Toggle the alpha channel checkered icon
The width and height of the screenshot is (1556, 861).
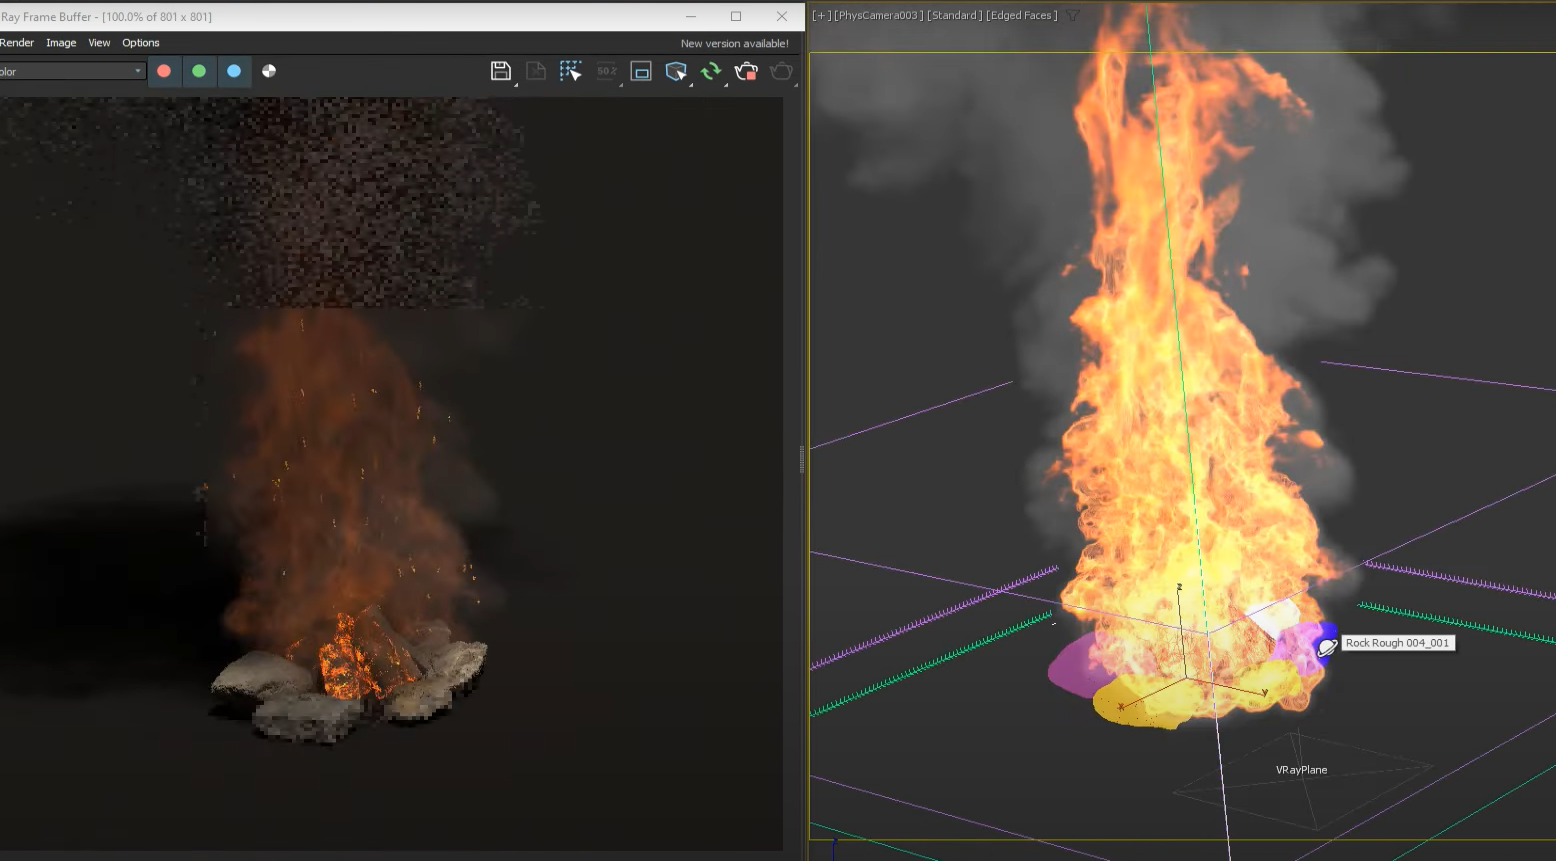269,71
